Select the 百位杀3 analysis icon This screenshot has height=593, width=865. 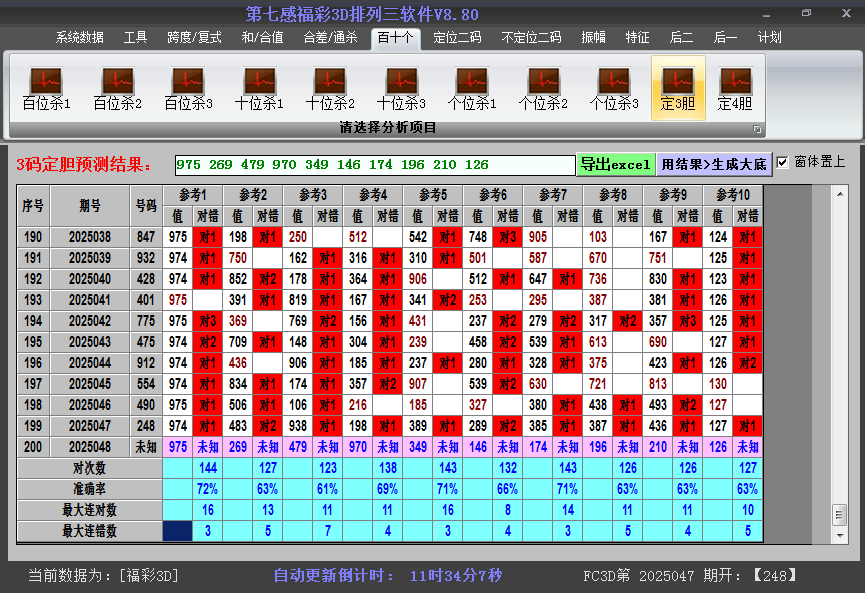coord(188,89)
